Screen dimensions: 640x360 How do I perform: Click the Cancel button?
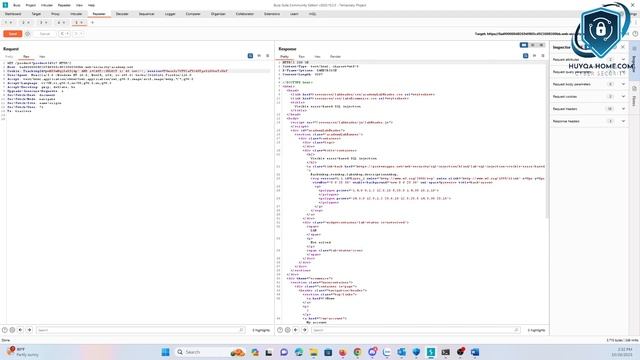pyautogui.click(x=44, y=34)
